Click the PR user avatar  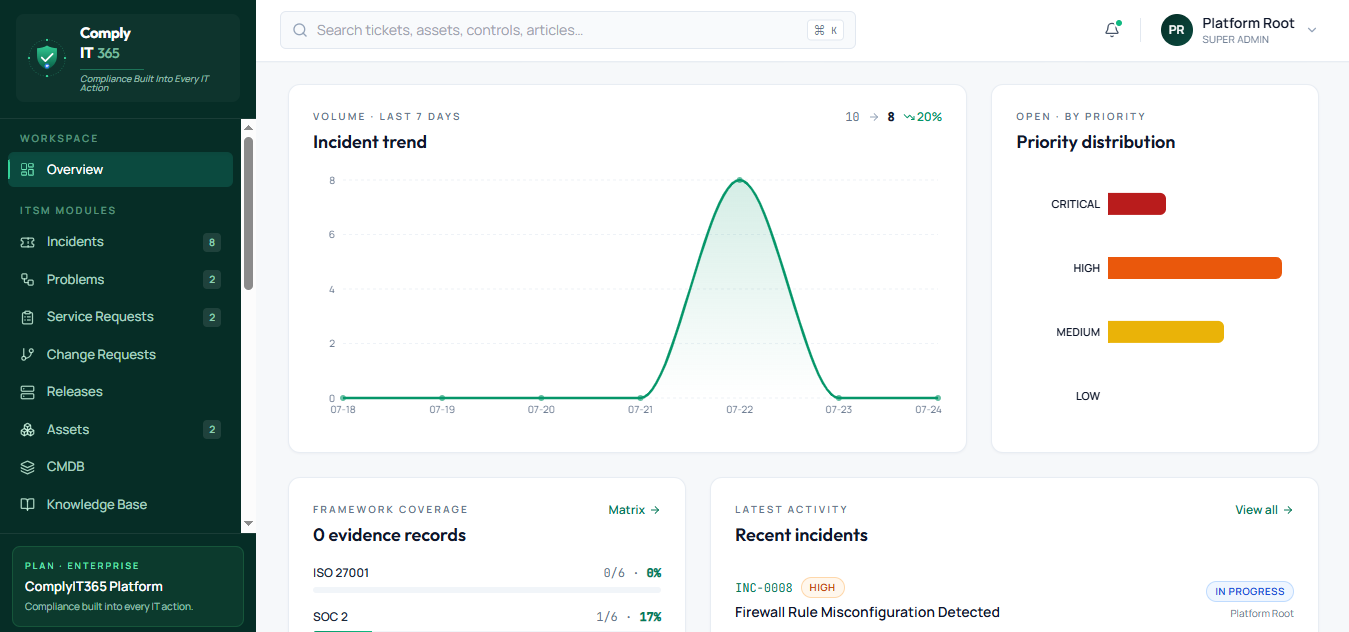tap(1177, 30)
